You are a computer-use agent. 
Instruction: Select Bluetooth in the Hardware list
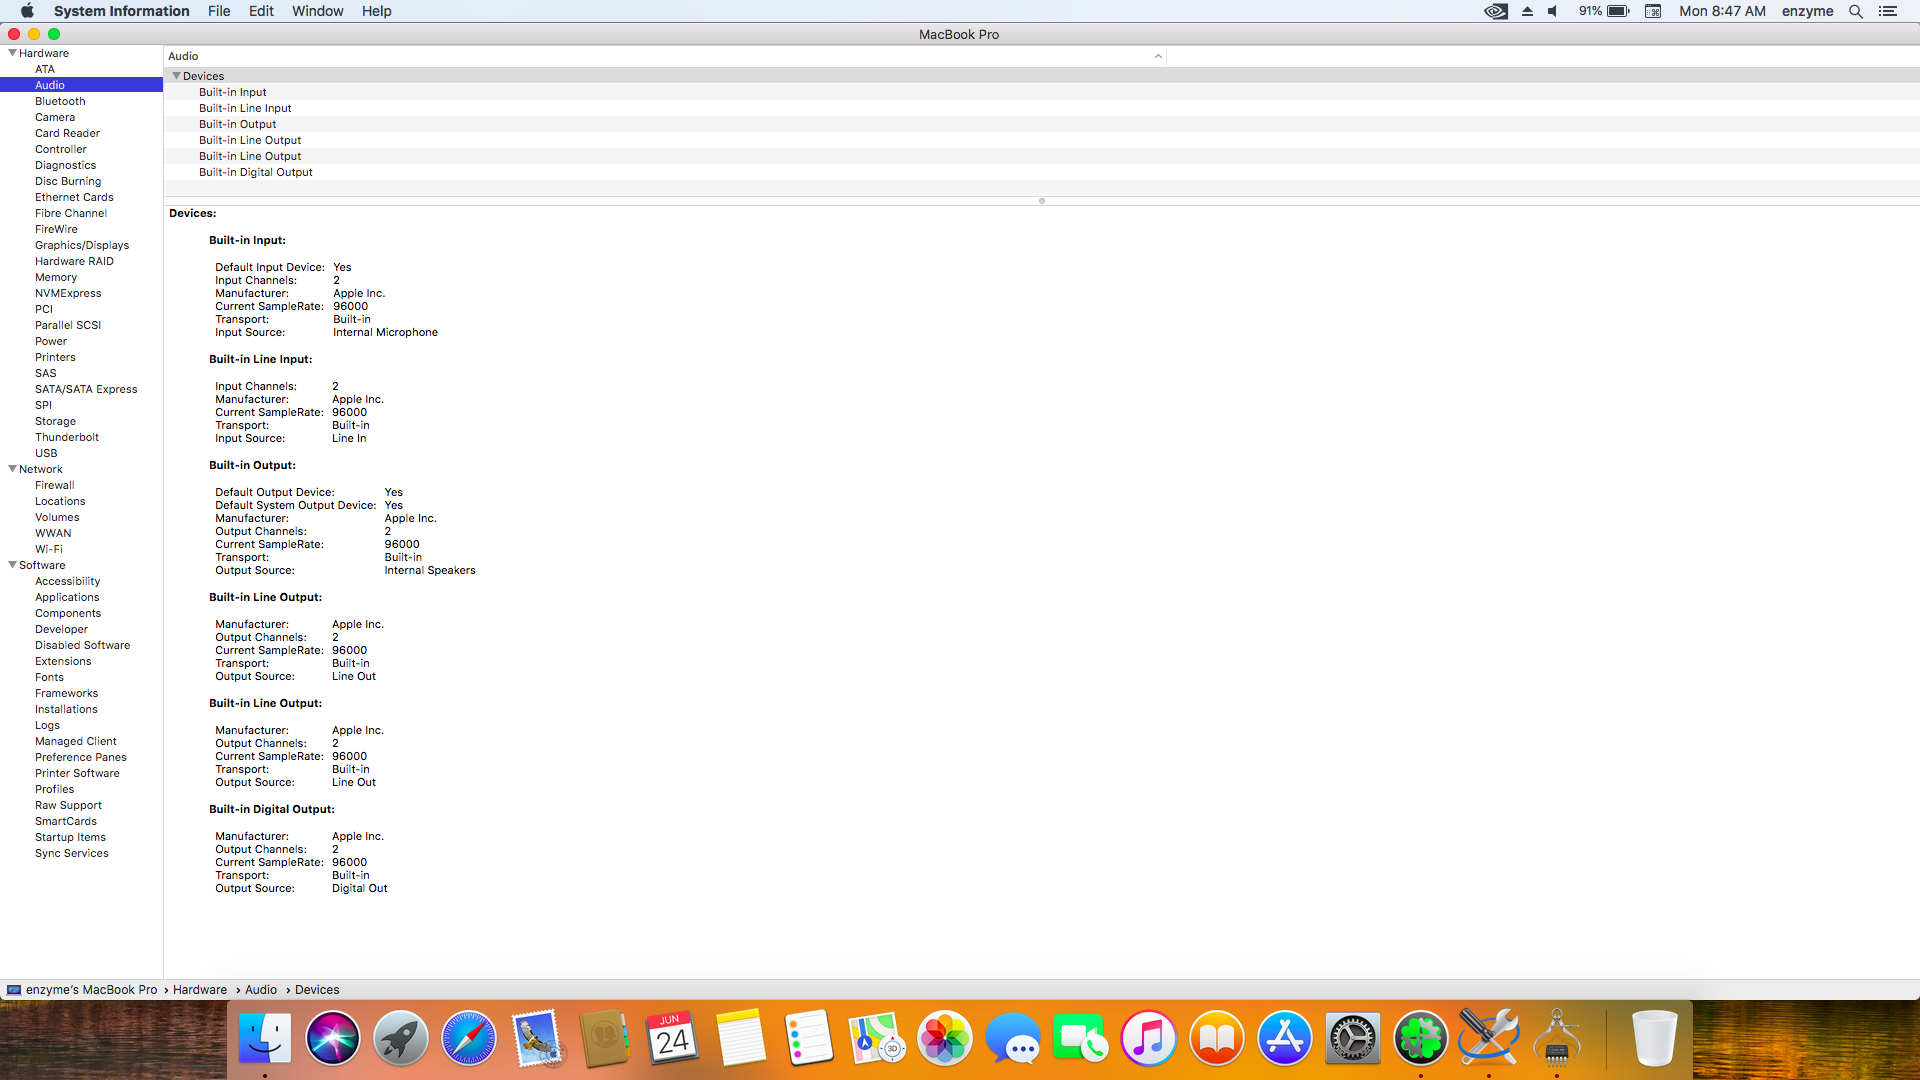click(60, 101)
